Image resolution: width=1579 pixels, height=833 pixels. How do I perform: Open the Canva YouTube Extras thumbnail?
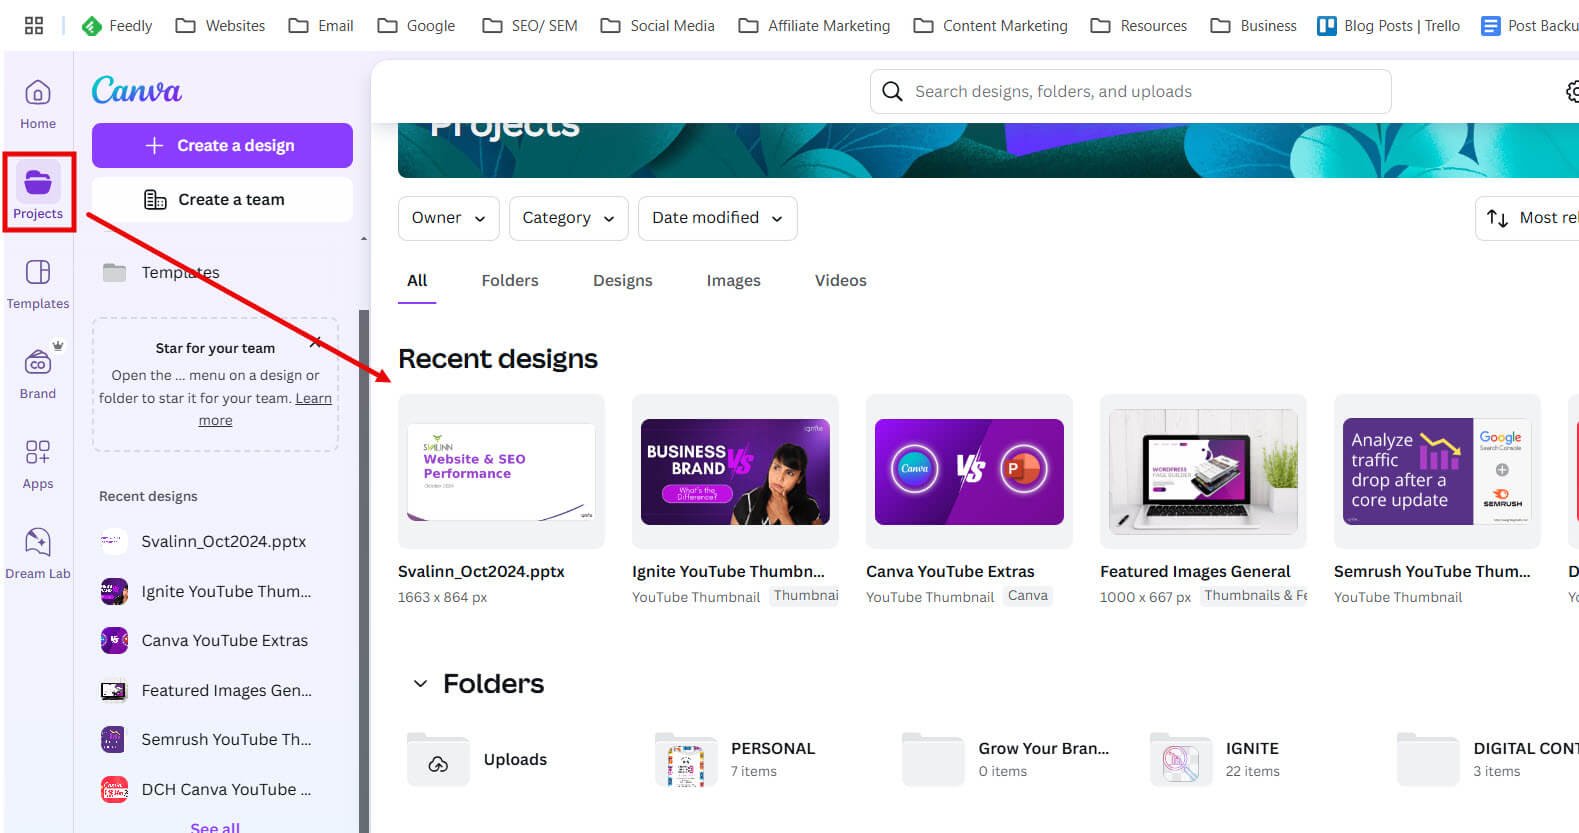[969, 472]
